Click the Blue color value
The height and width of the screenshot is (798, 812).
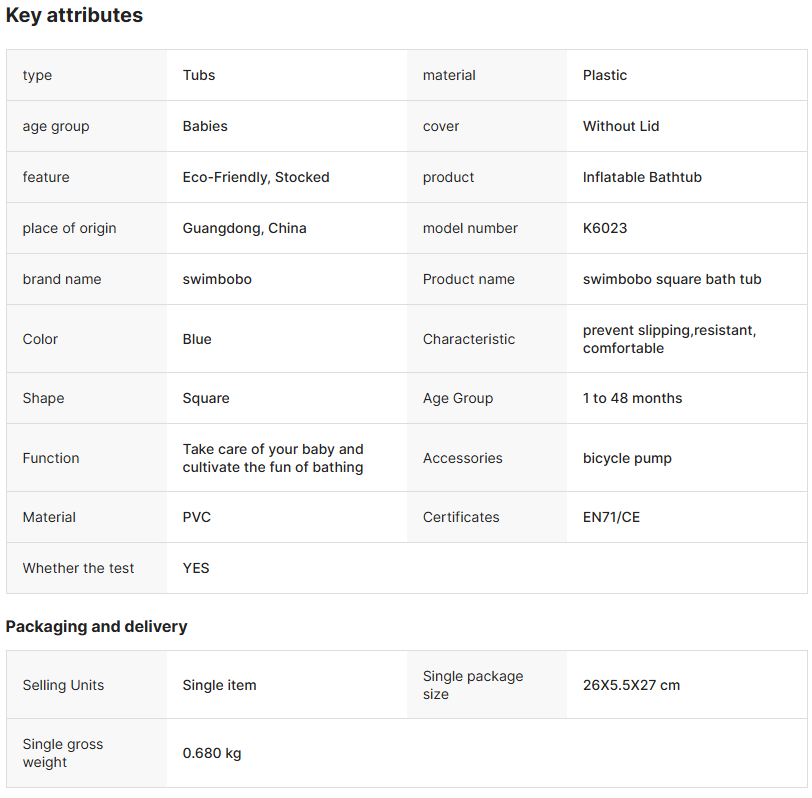[197, 339]
